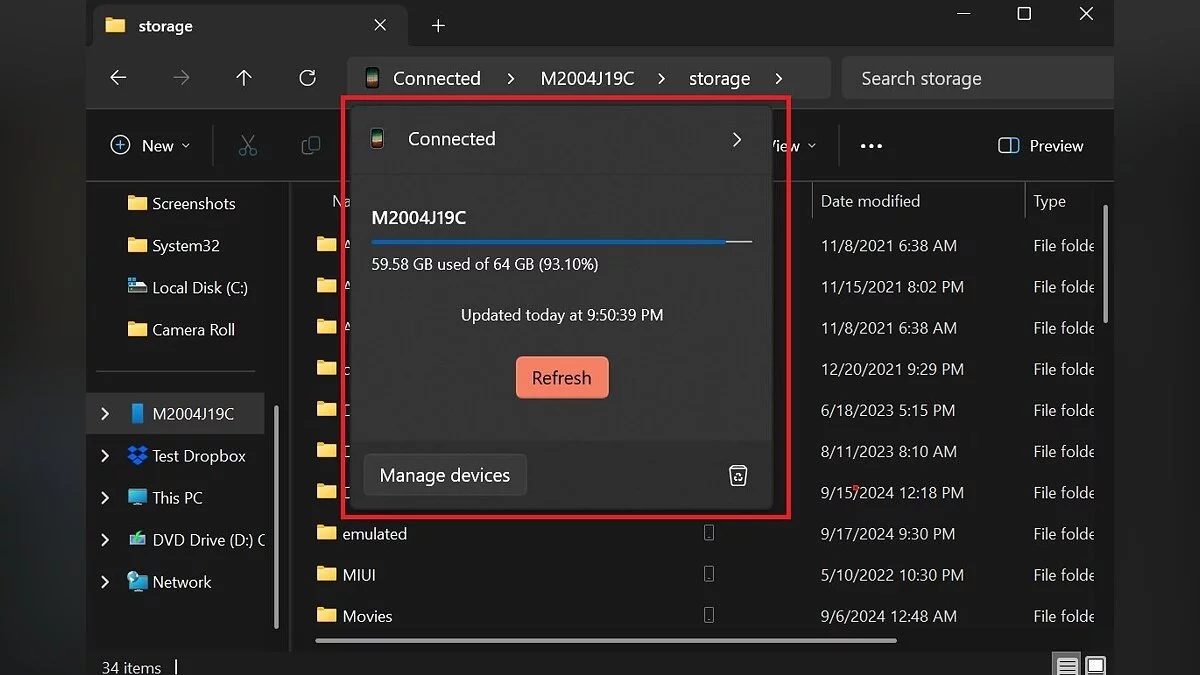This screenshot has width=1200, height=675.
Task: Click the Manage devices button
Action: (x=445, y=476)
